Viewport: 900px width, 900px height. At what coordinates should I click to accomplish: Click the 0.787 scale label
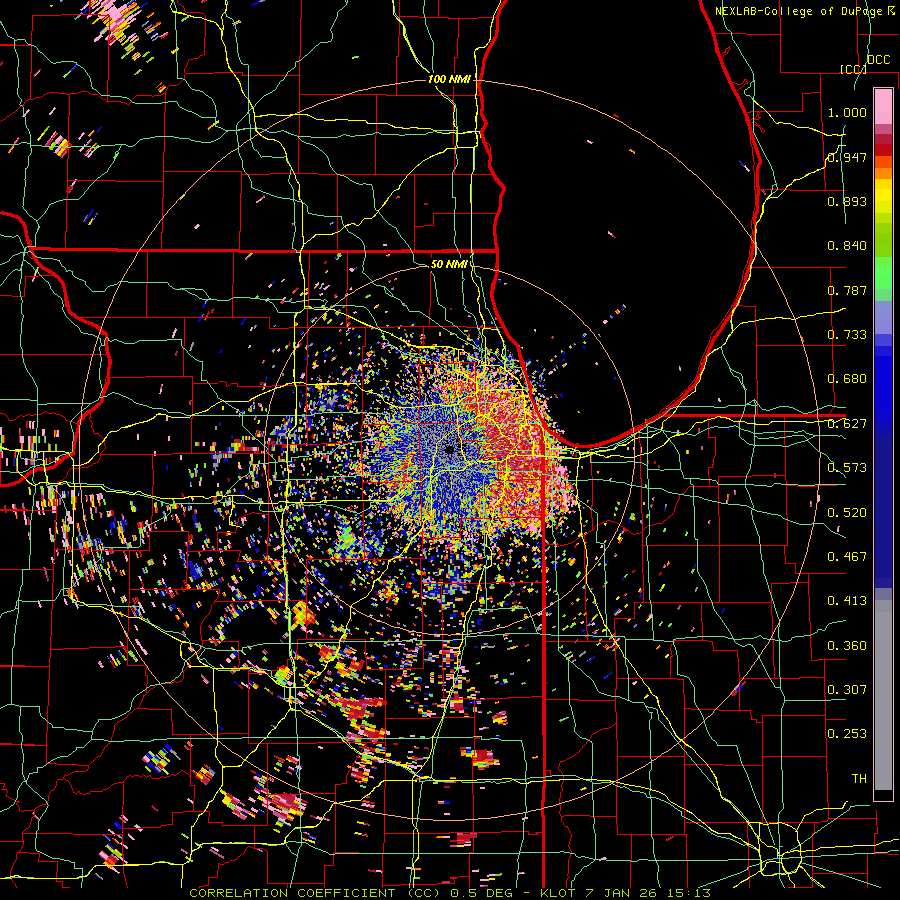(847, 290)
